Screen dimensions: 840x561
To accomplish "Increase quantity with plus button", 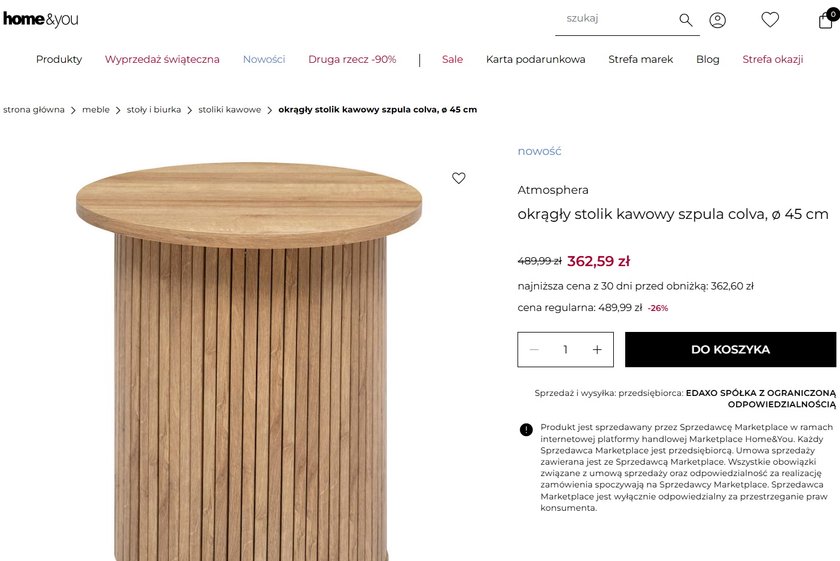I will pos(597,350).
